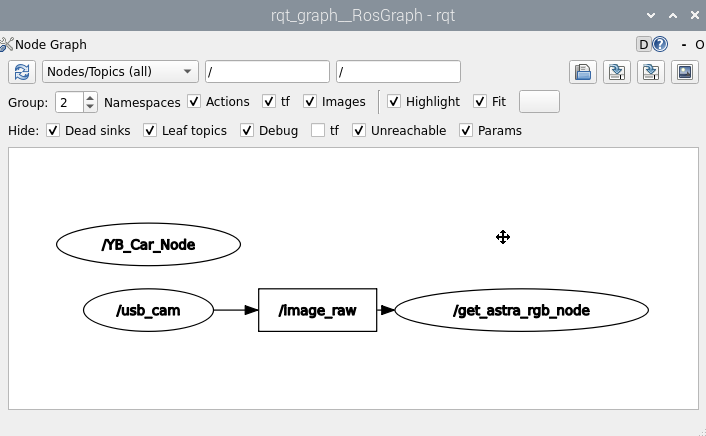Screen dimensions: 706x436
Task: Maximize the rqt window
Action: point(673,15)
